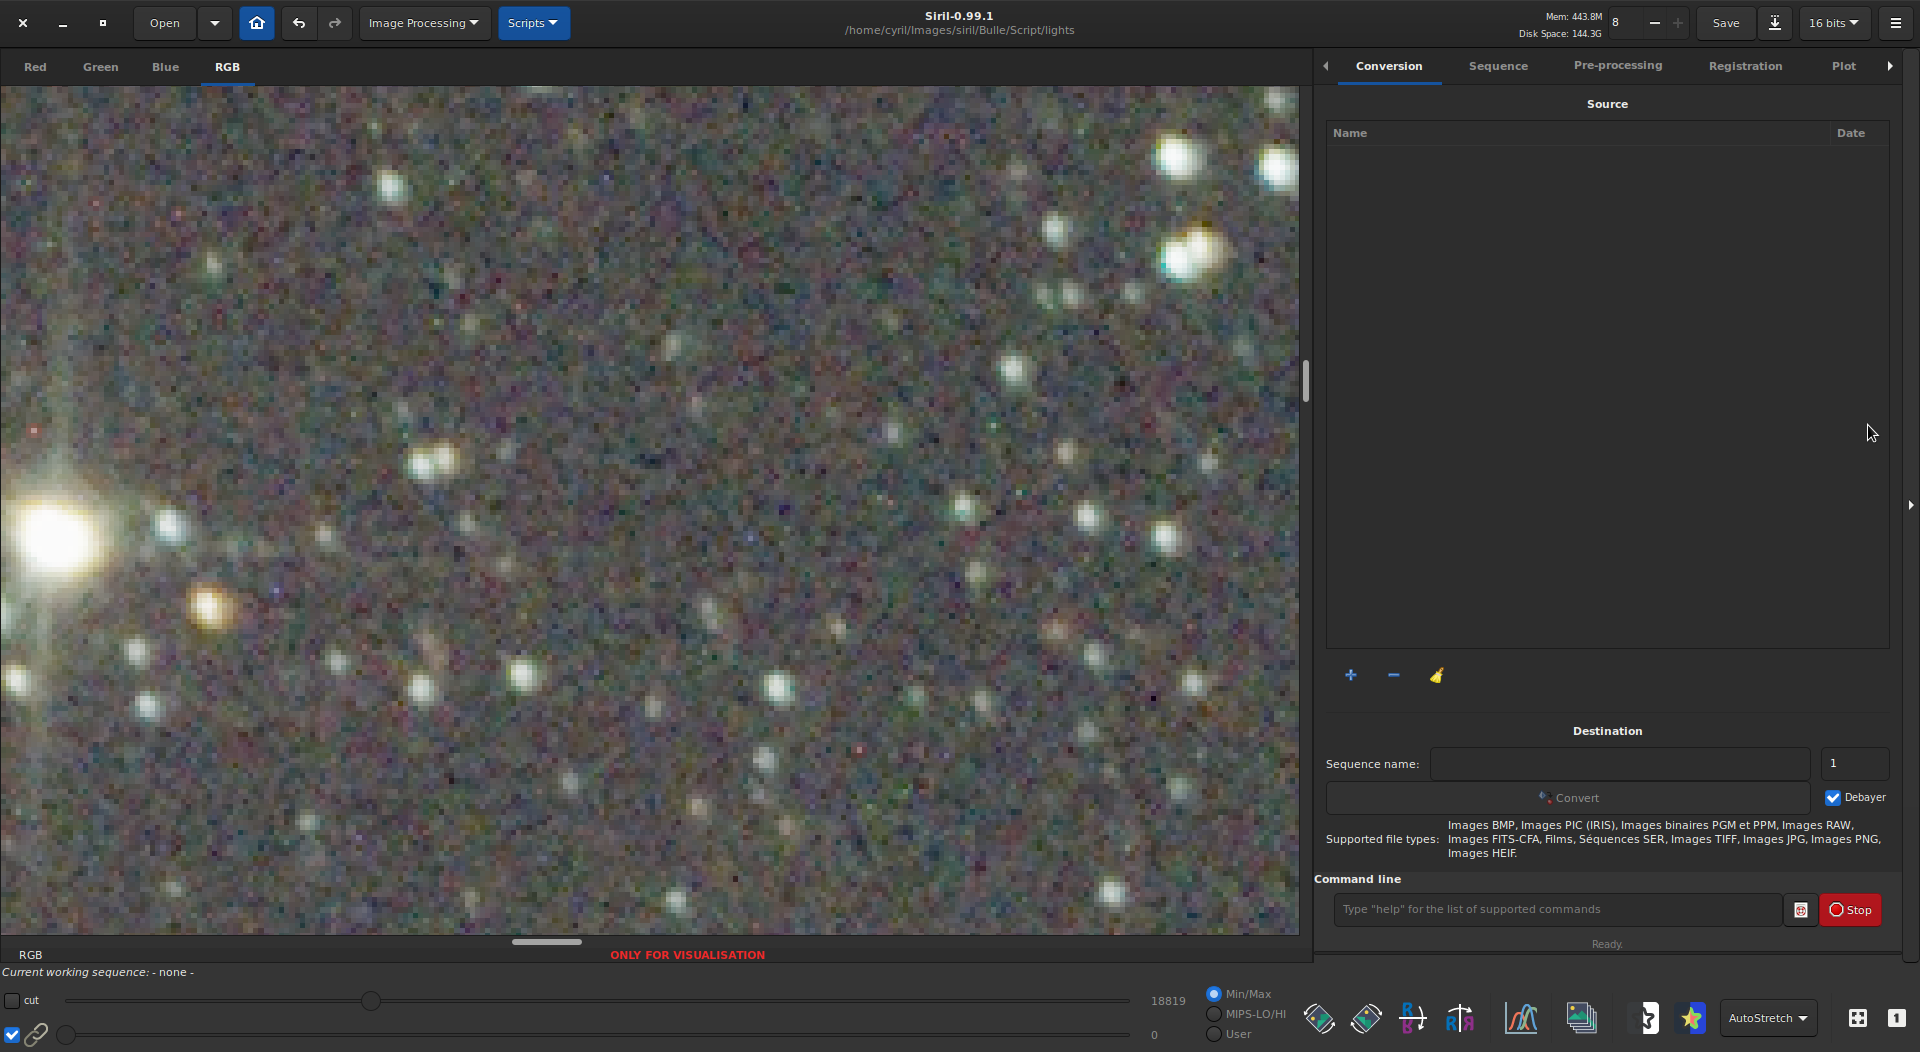Uncheck the checkbox beside the link icon
Image resolution: width=1920 pixels, height=1052 pixels.
[12, 1035]
